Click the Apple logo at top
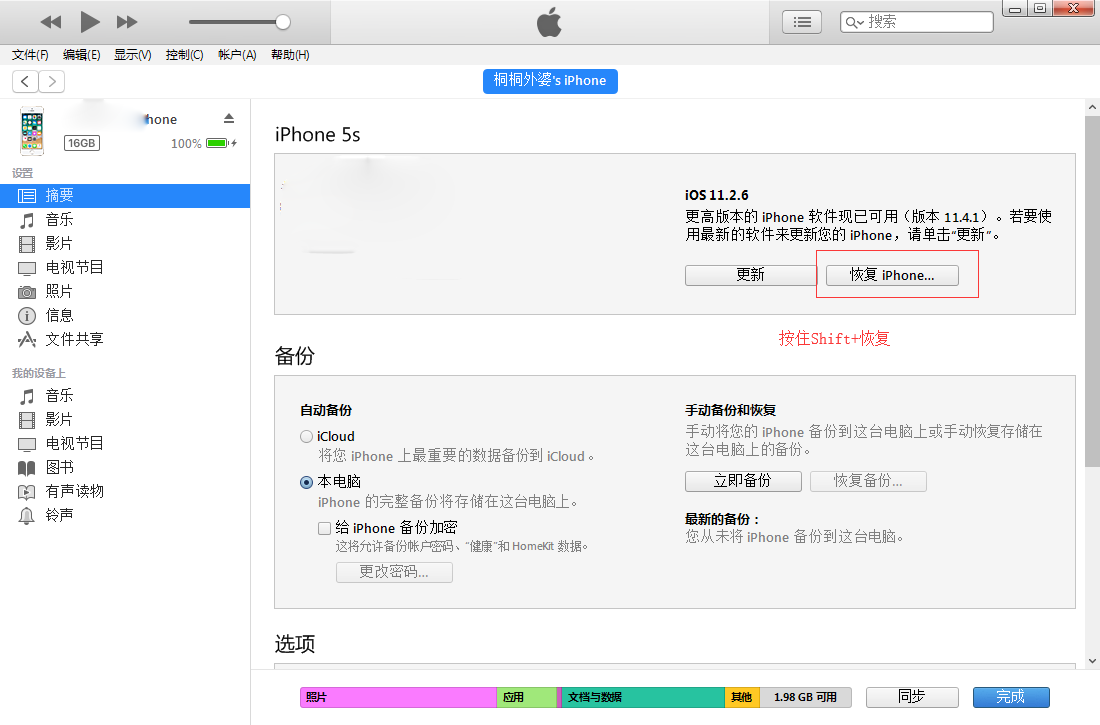 coord(549,22)
